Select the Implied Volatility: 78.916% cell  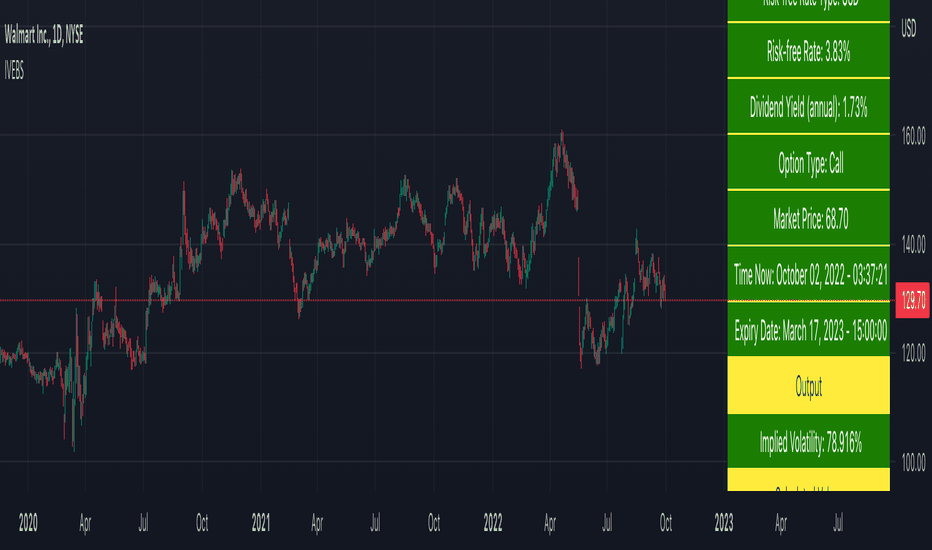[x=808, y=441]
